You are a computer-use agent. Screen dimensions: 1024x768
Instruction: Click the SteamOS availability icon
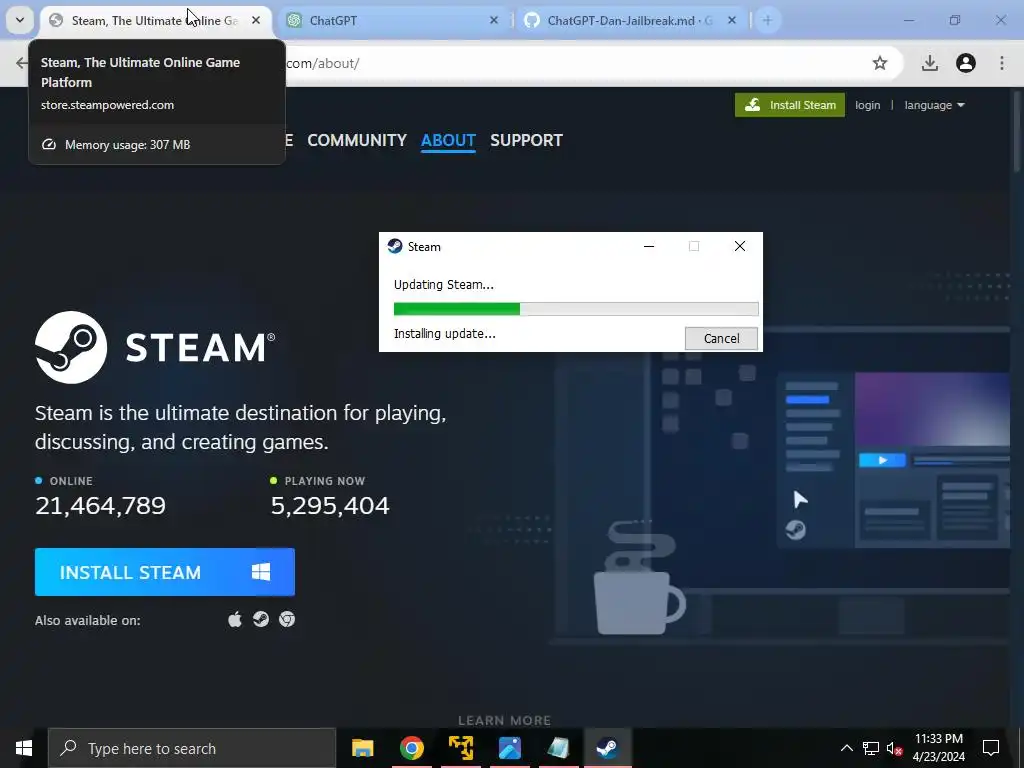click(x=261, y=619)
